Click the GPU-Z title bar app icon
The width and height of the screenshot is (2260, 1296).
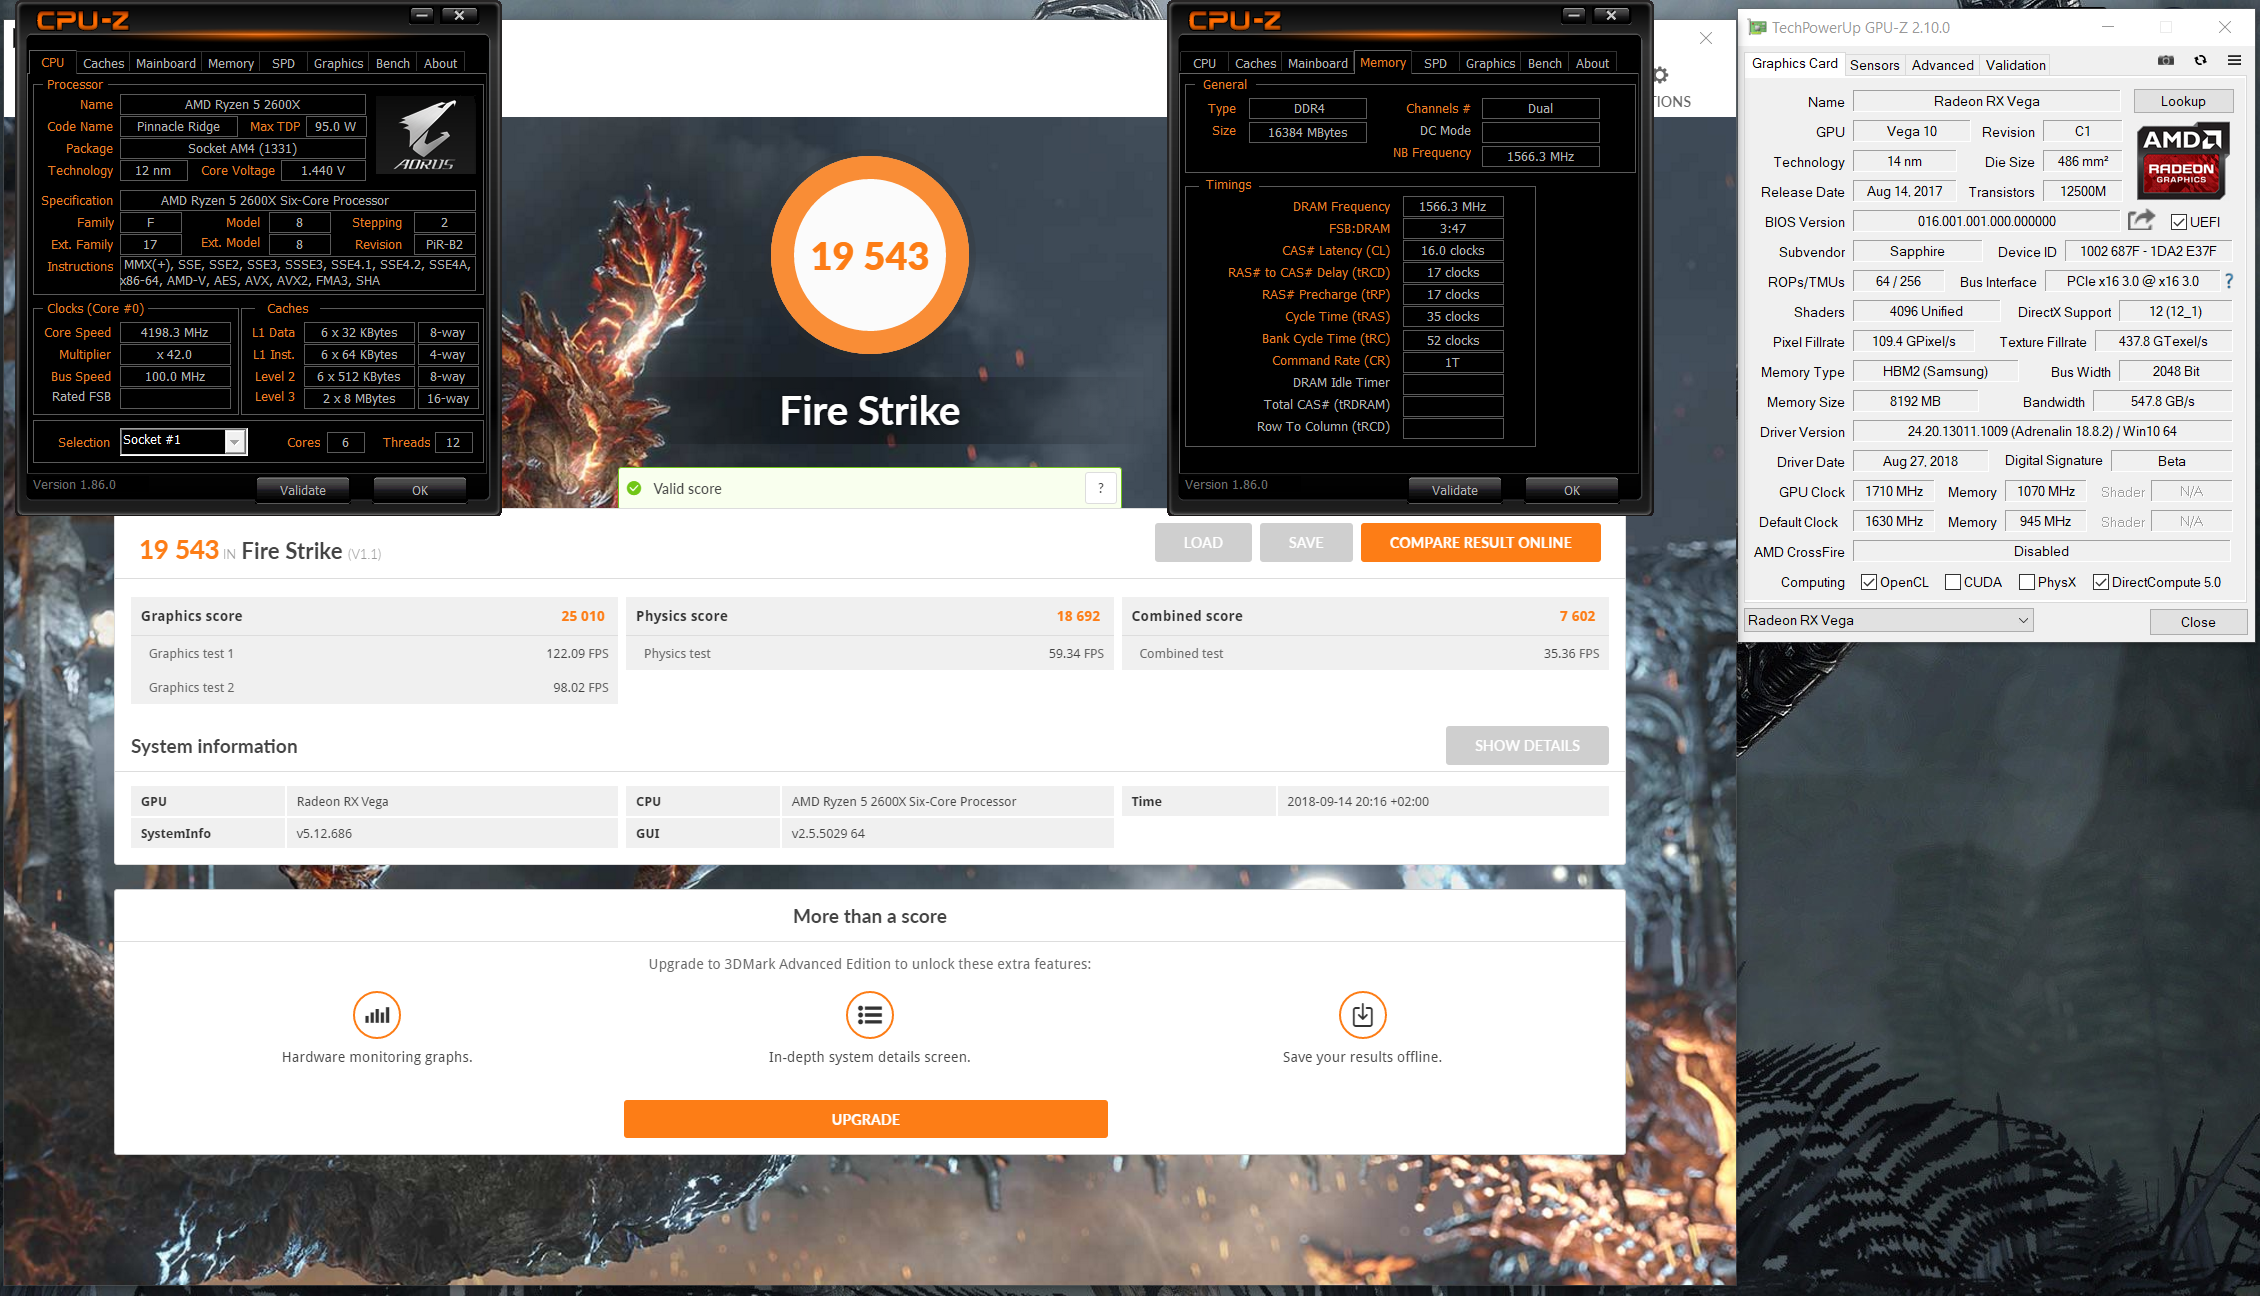pos(1757,27)
